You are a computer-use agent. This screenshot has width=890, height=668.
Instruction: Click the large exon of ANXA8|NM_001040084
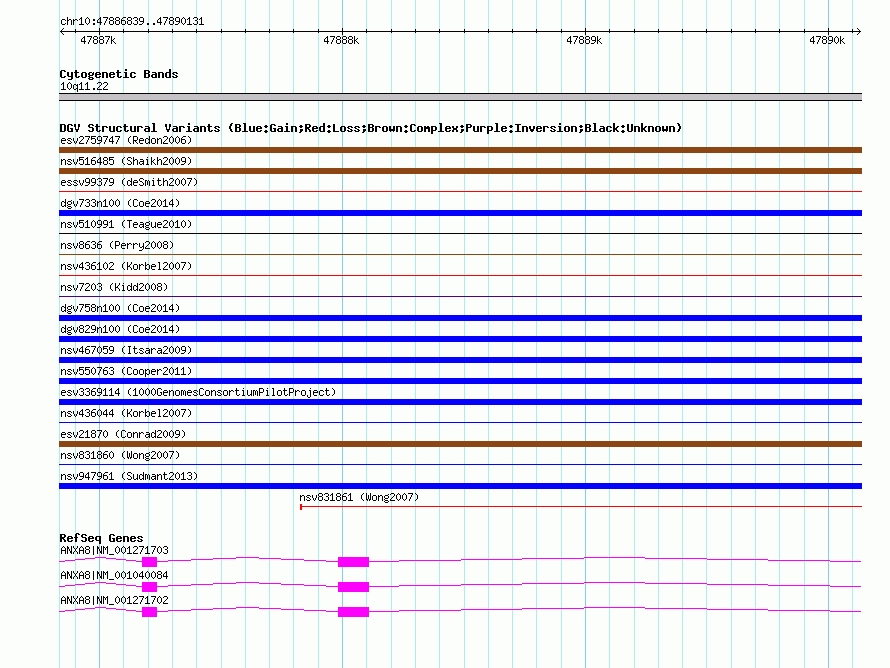click(x=353, y=587)
